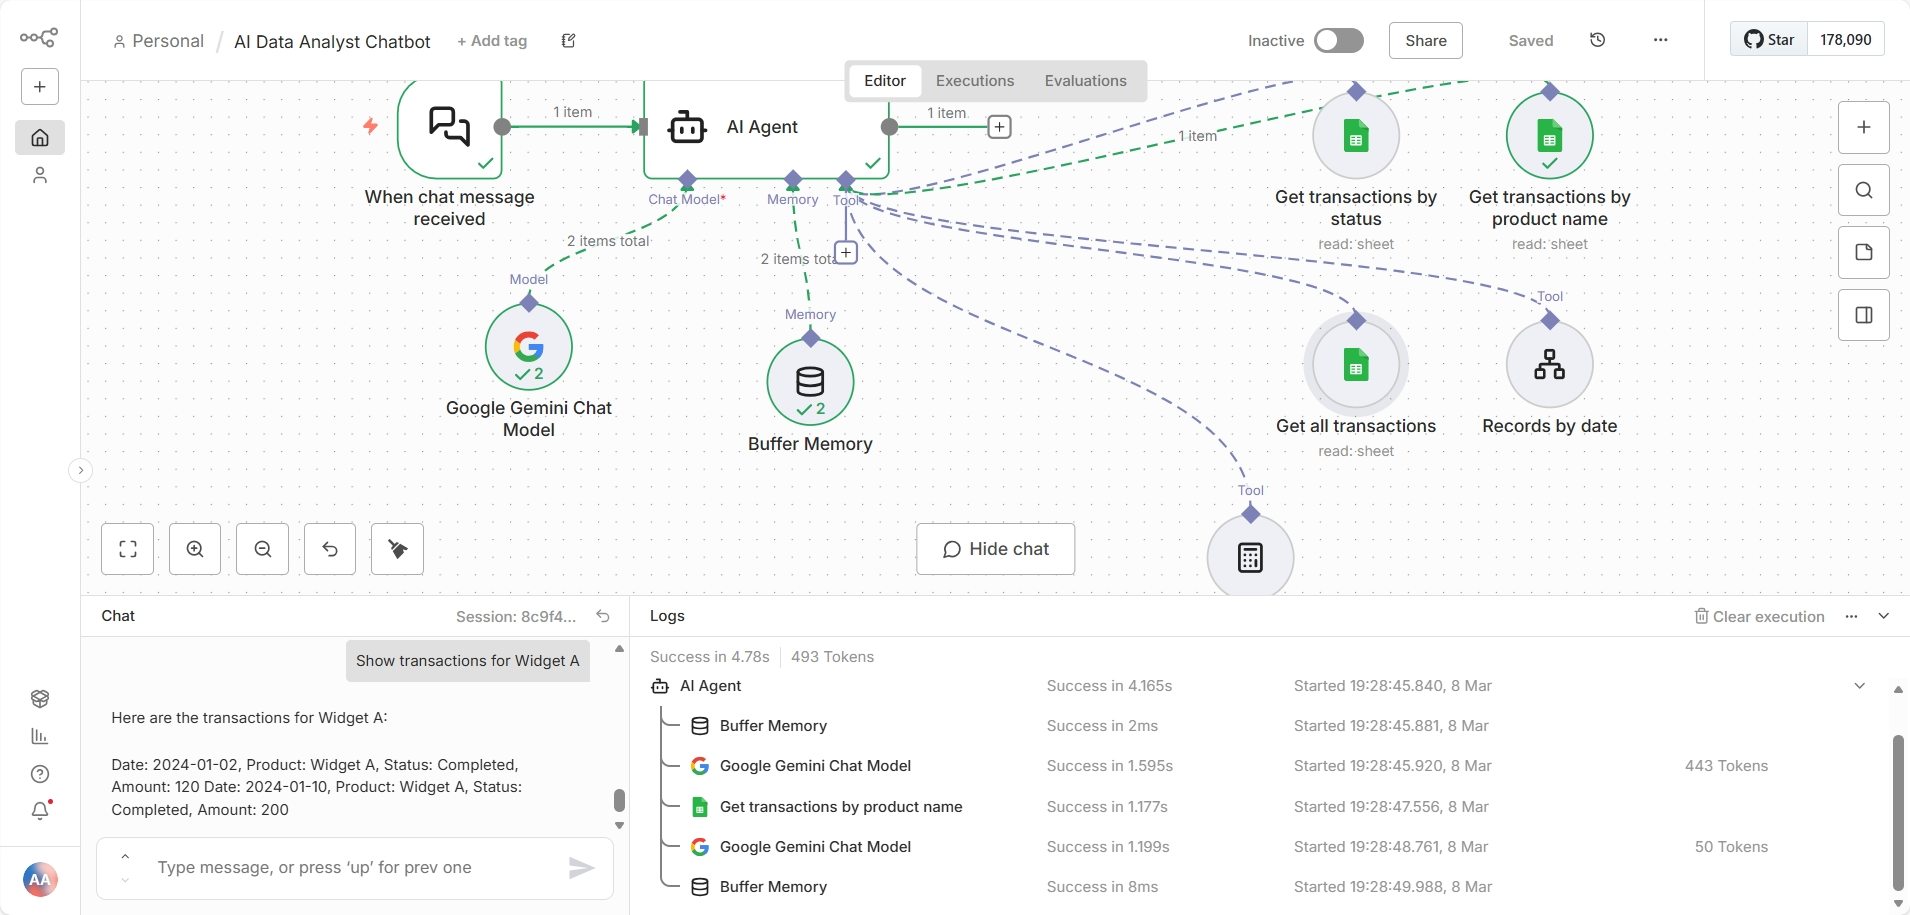Screen dimensions: 1910x915
Task: Fit the workflow to the view
Action: 128,549
